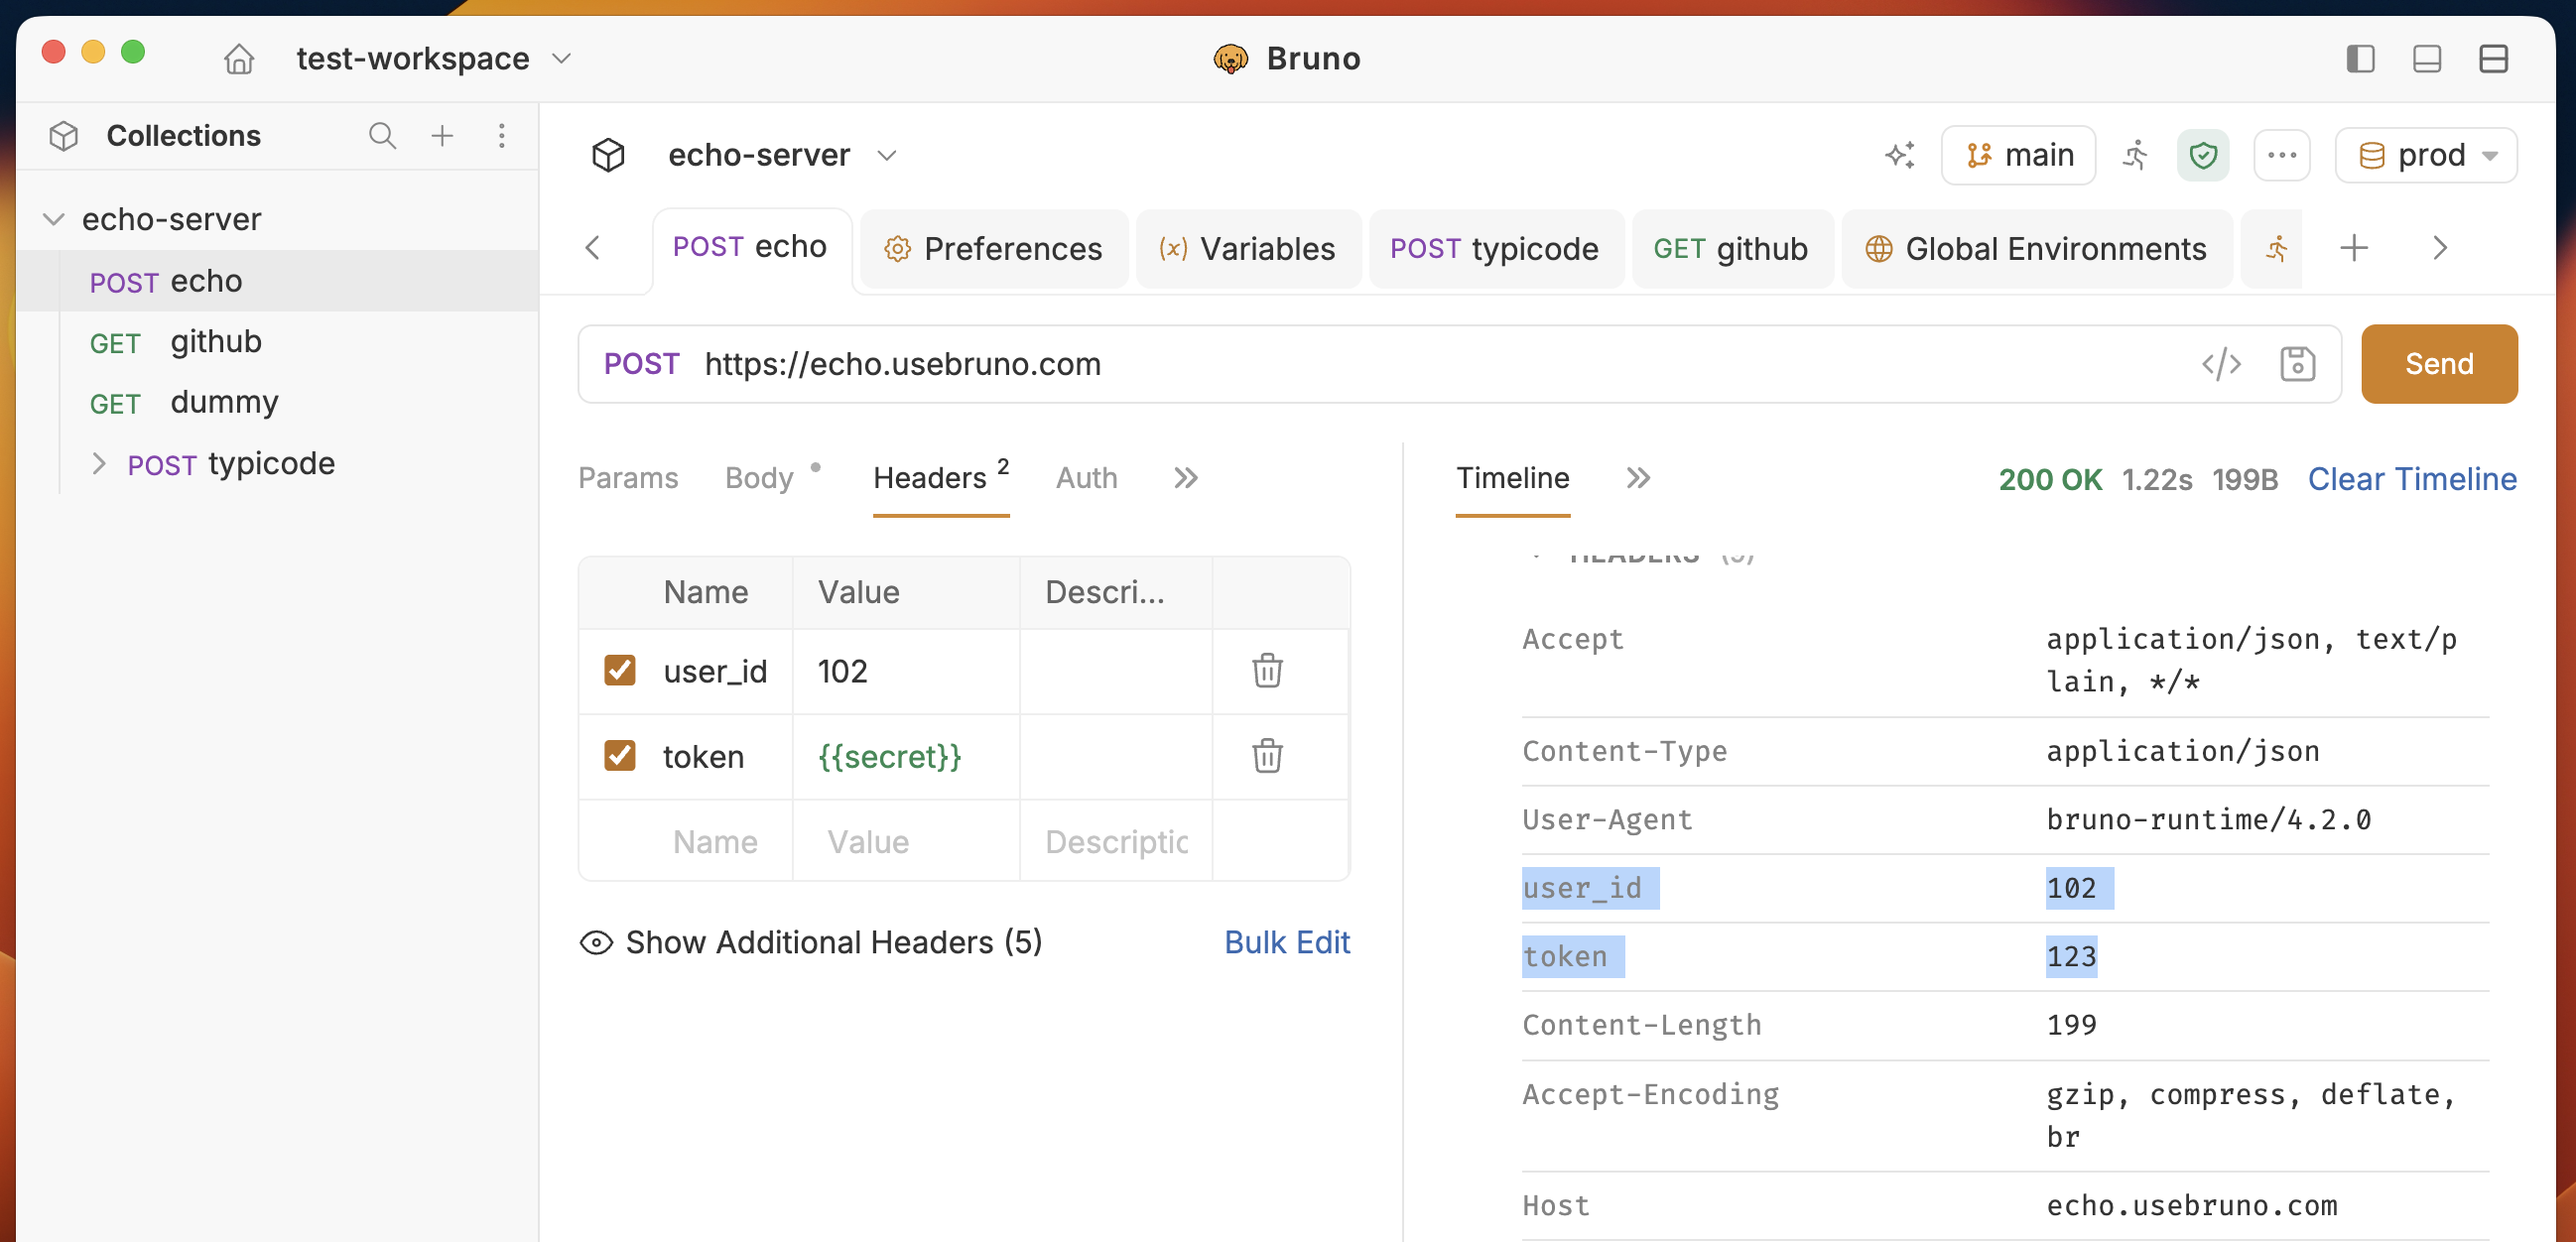Select the Timeline response tab

click(1512, 478)
